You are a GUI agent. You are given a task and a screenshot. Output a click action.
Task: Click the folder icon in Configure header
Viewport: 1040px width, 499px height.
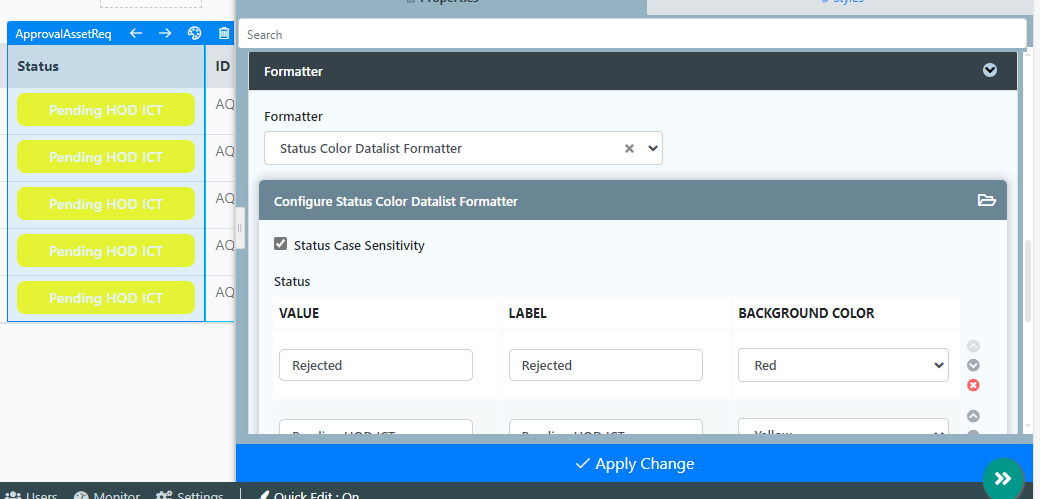(x=986, y=201)
